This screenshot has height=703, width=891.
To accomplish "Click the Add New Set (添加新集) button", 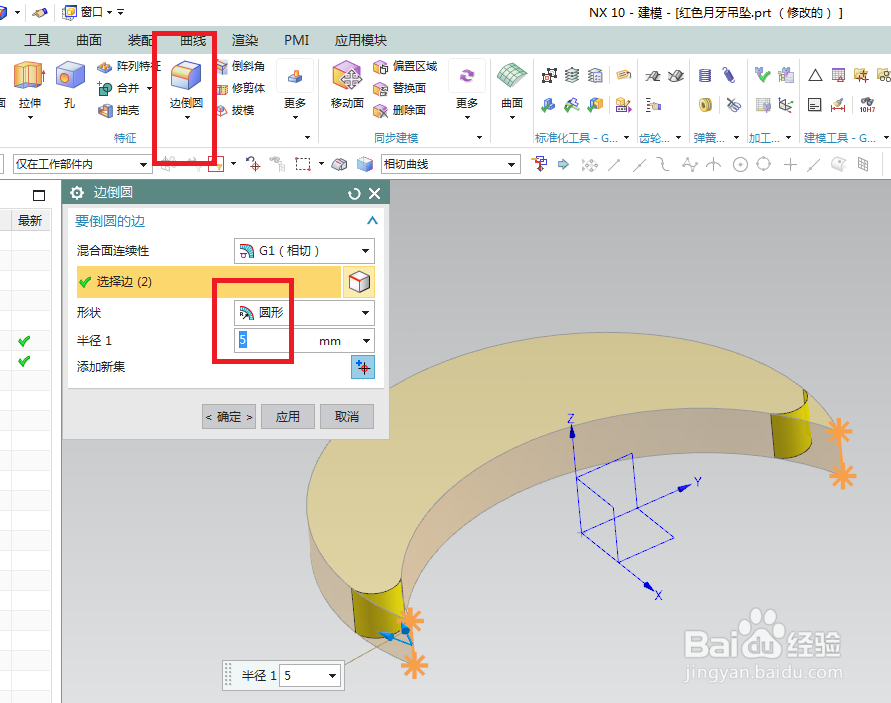I will click(363, 367).
